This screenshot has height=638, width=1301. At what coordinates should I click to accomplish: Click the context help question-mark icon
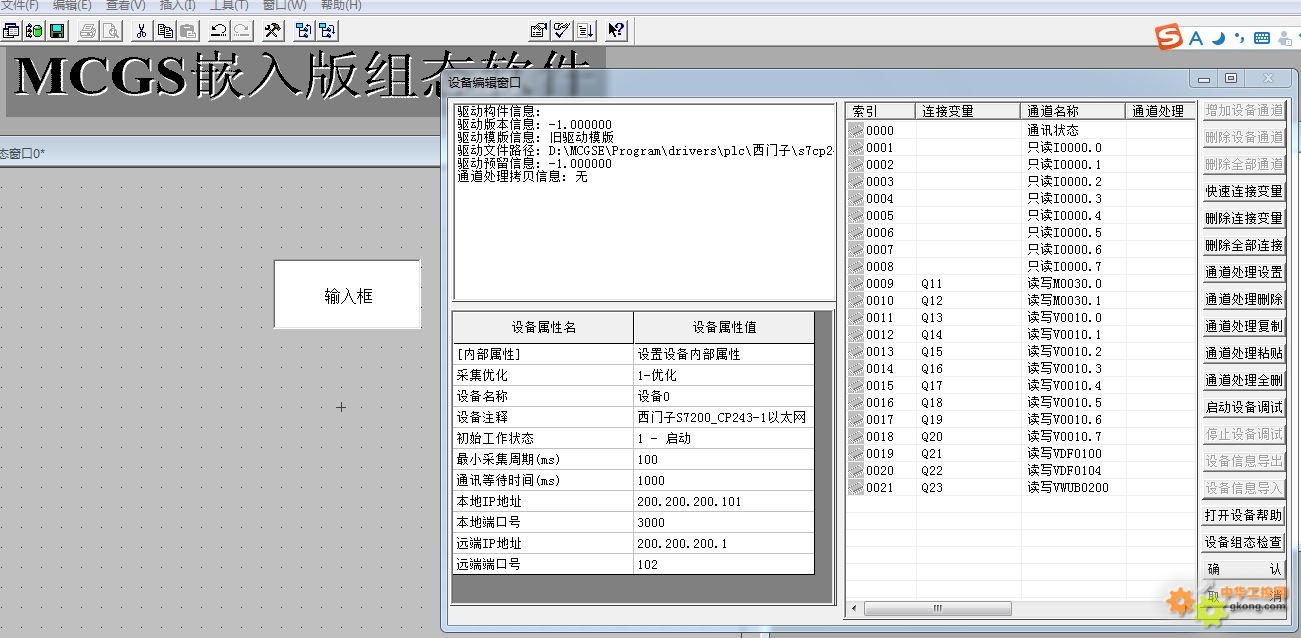click(x=617, y=30)
